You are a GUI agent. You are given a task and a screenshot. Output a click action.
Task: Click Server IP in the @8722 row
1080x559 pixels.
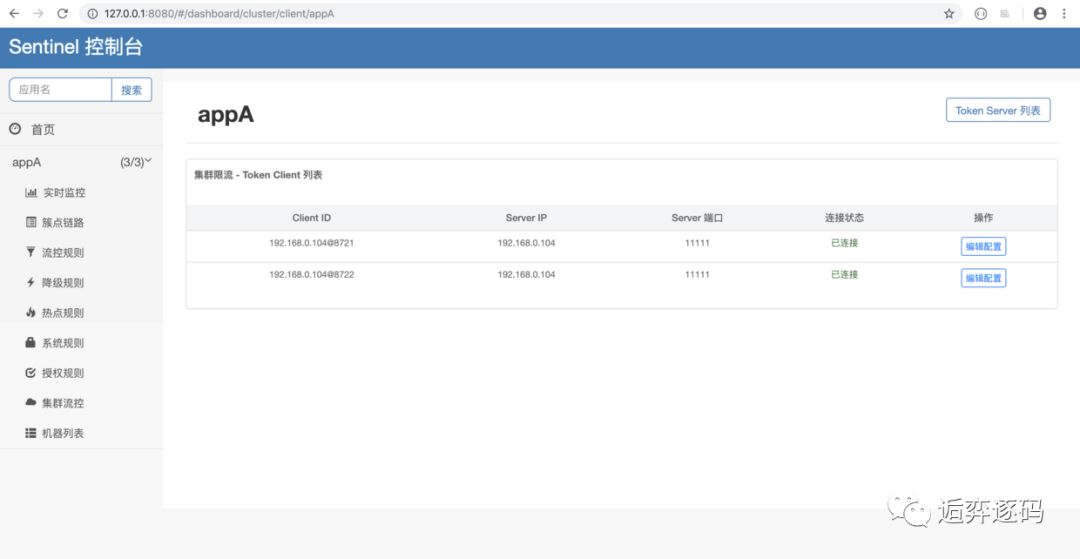(x=526, y=274)
